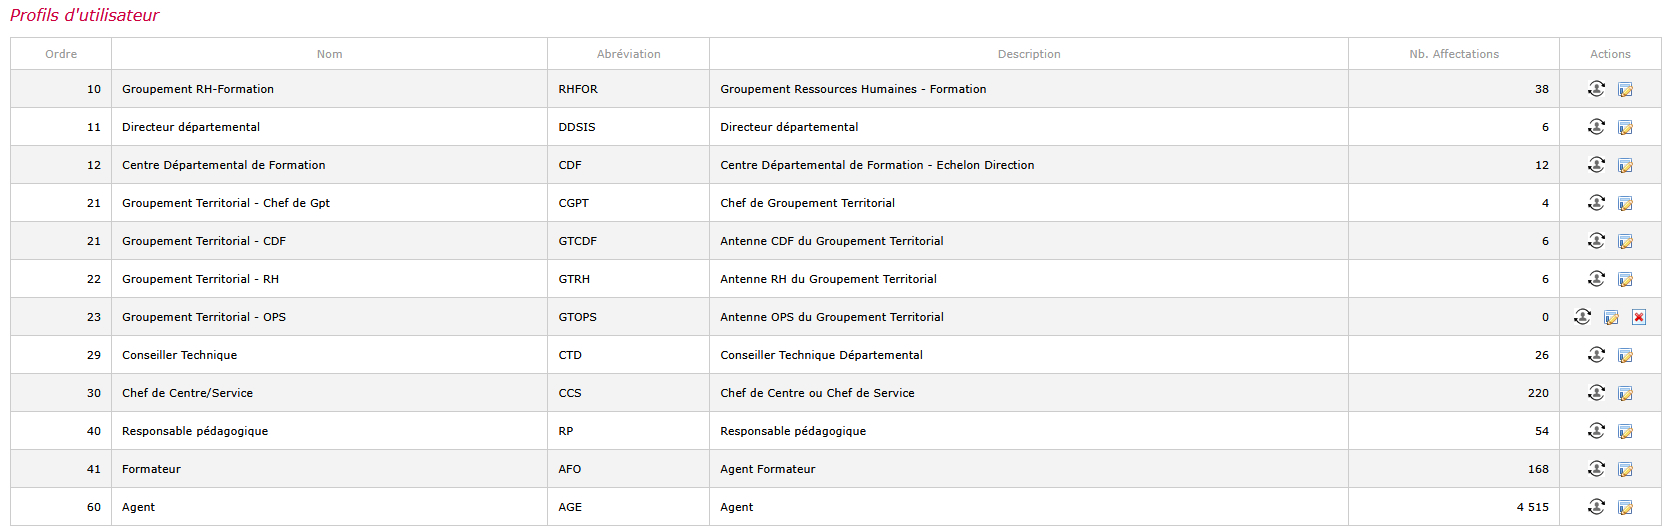Open user assignments for Groupement Territorial - RH
Viewport: 1666px width, 532px height.
click(1596, 279)
